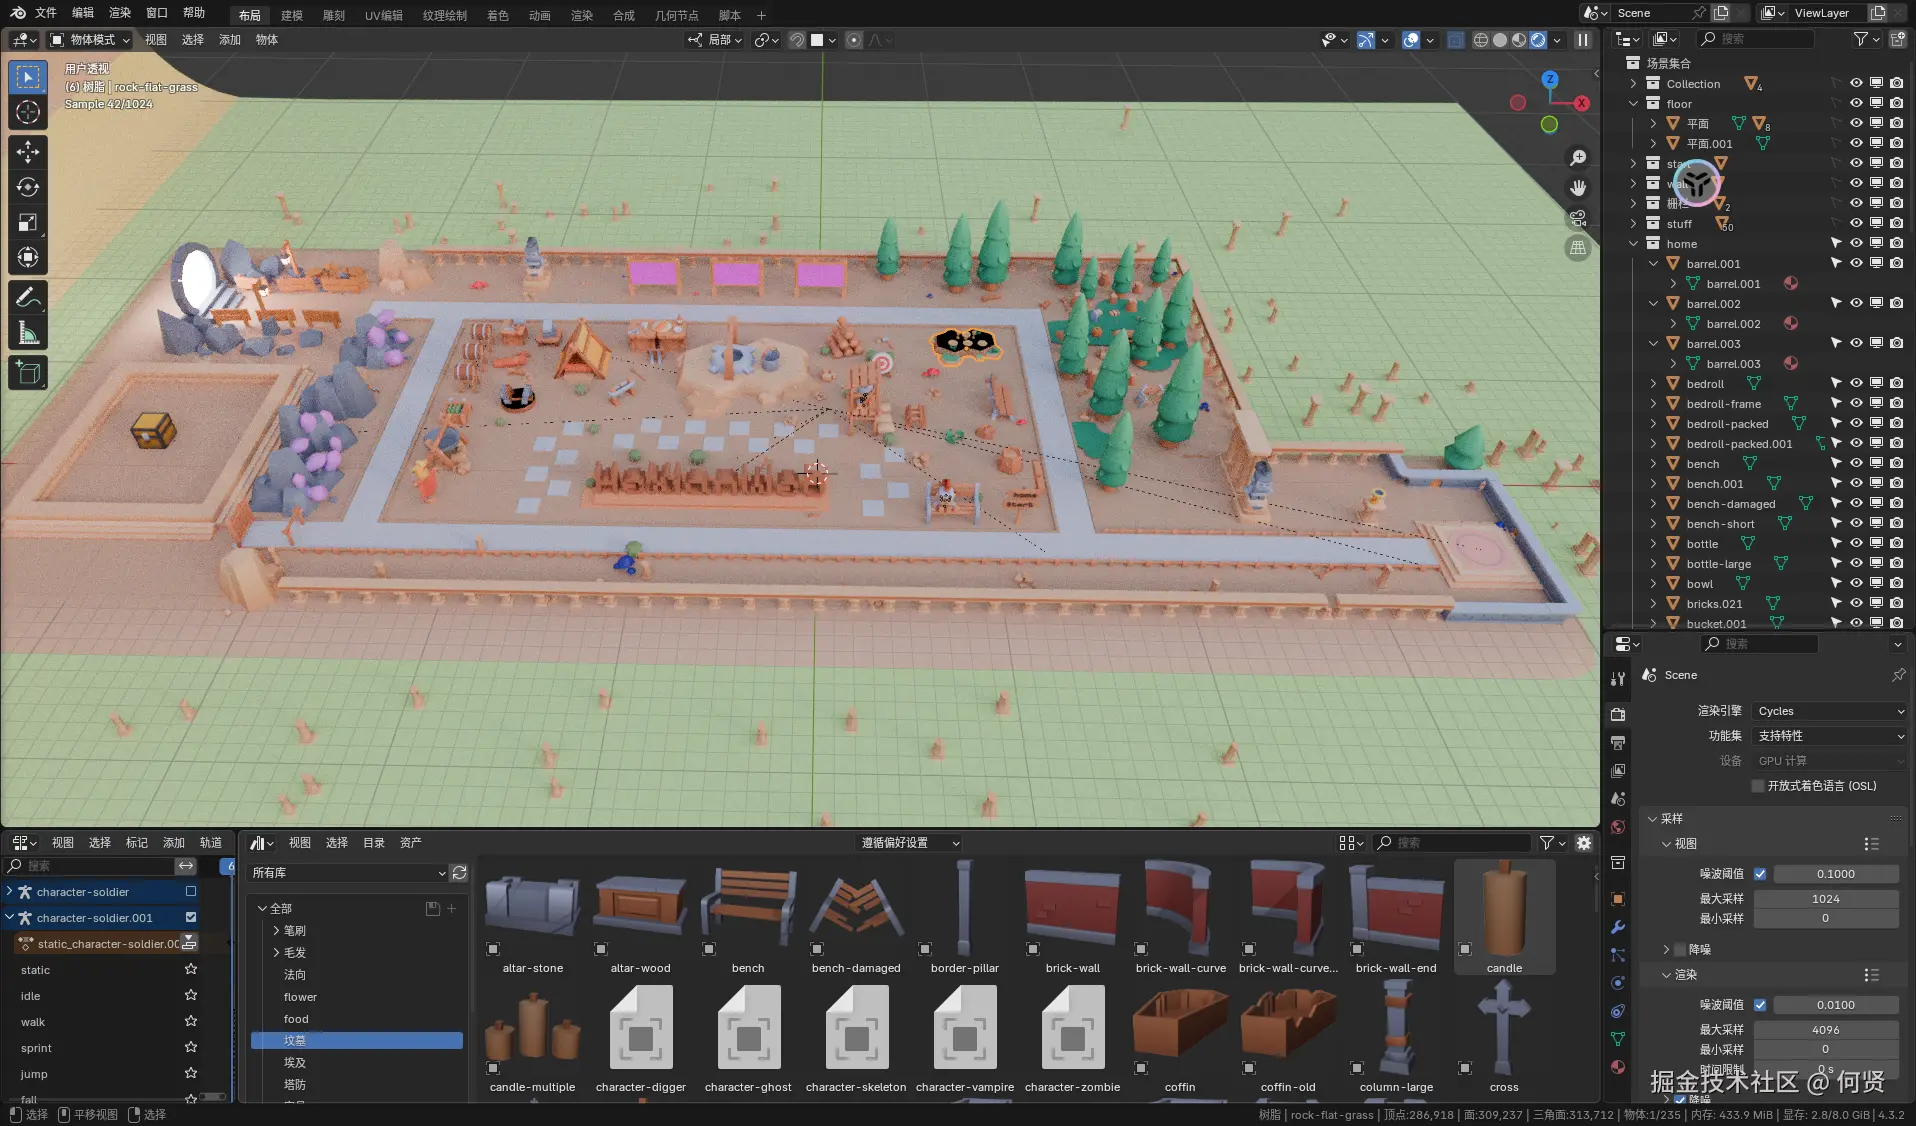Click the viewport max samples 1024 field

1825,899
